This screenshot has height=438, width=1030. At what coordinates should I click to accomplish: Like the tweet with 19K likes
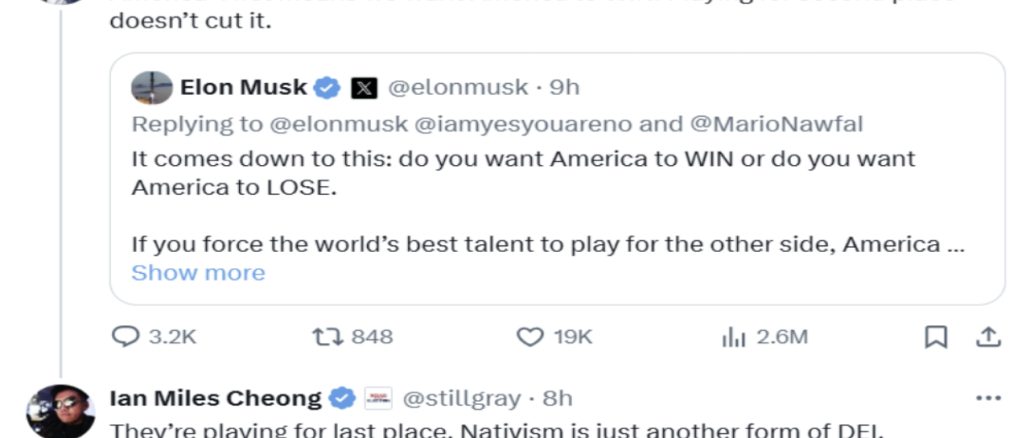[530, 337]
